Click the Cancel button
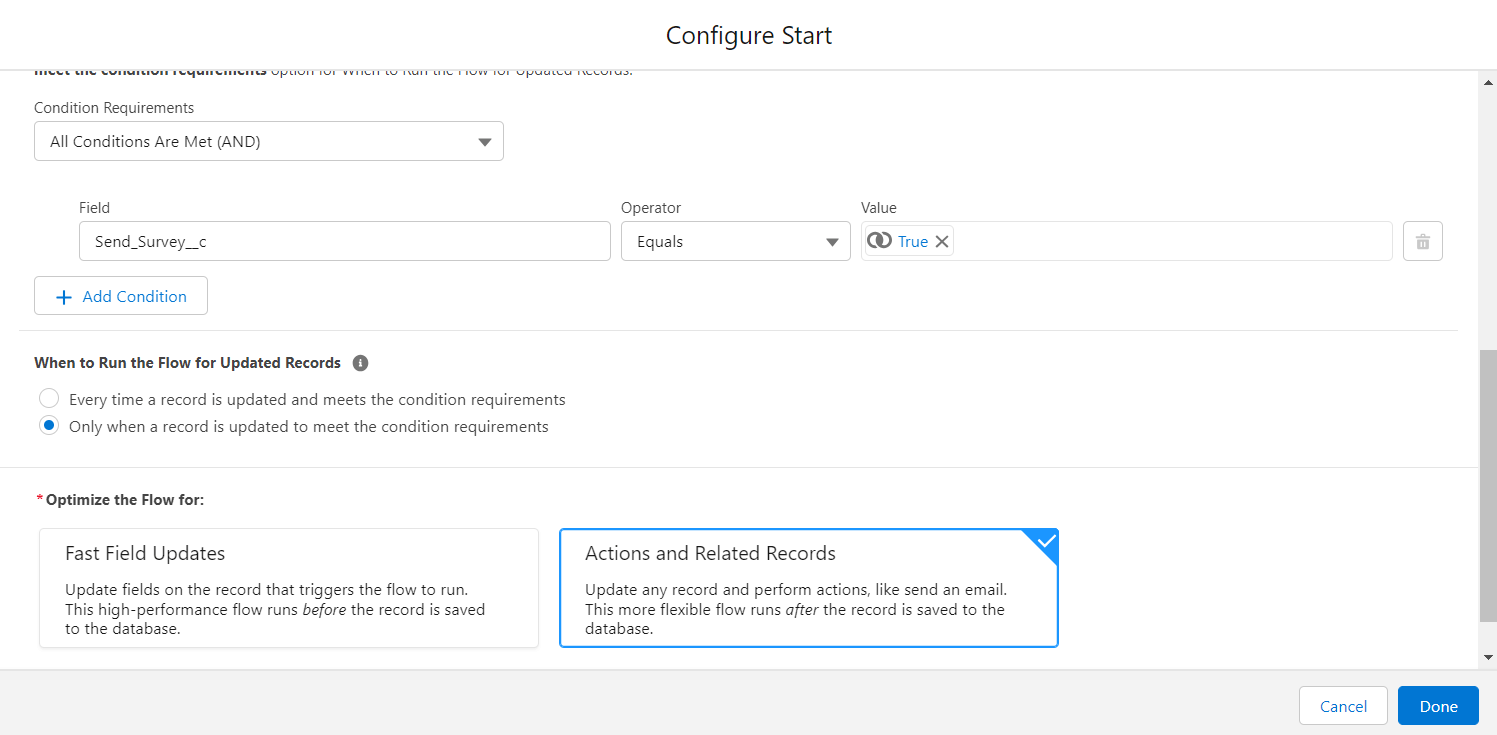Viewport: 1497px width, 735px height. click(1343, 705)
